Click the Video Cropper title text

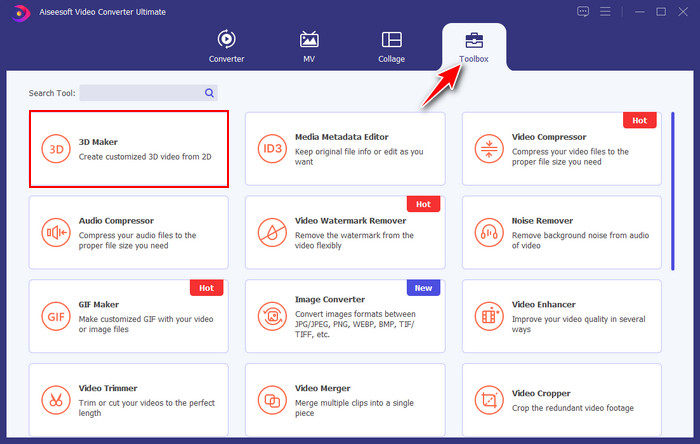pyautogui.click(x=541, y=393)
